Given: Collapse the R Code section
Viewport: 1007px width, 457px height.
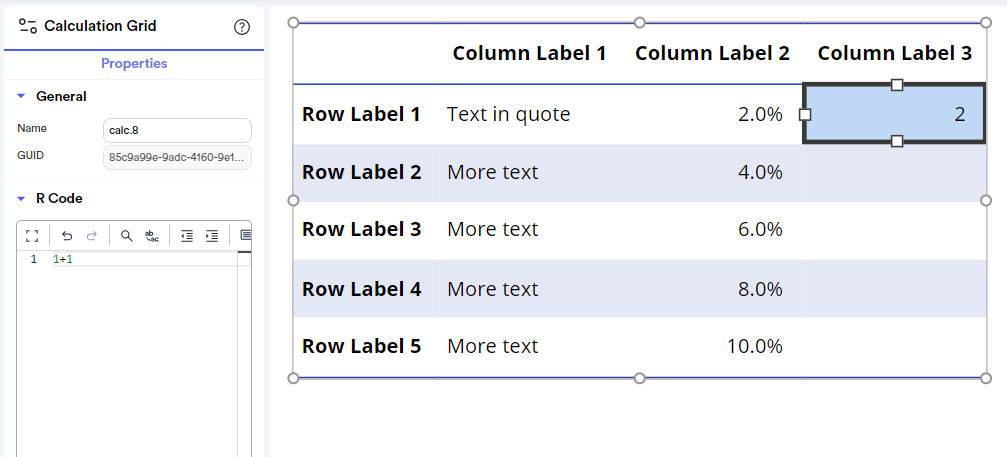Looking at the screenshot, I should (21, 199).
